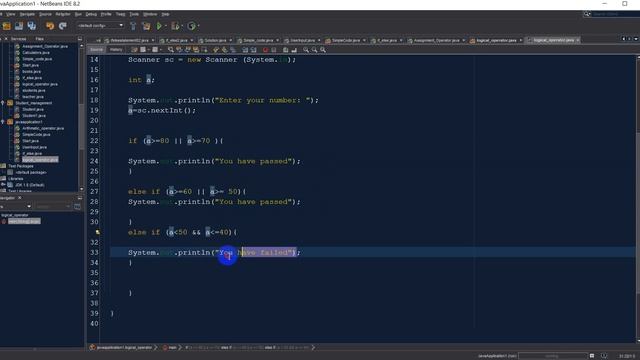
Task: Select the Test Packages node
Action: pyautogui.click(x=20, y=166)
